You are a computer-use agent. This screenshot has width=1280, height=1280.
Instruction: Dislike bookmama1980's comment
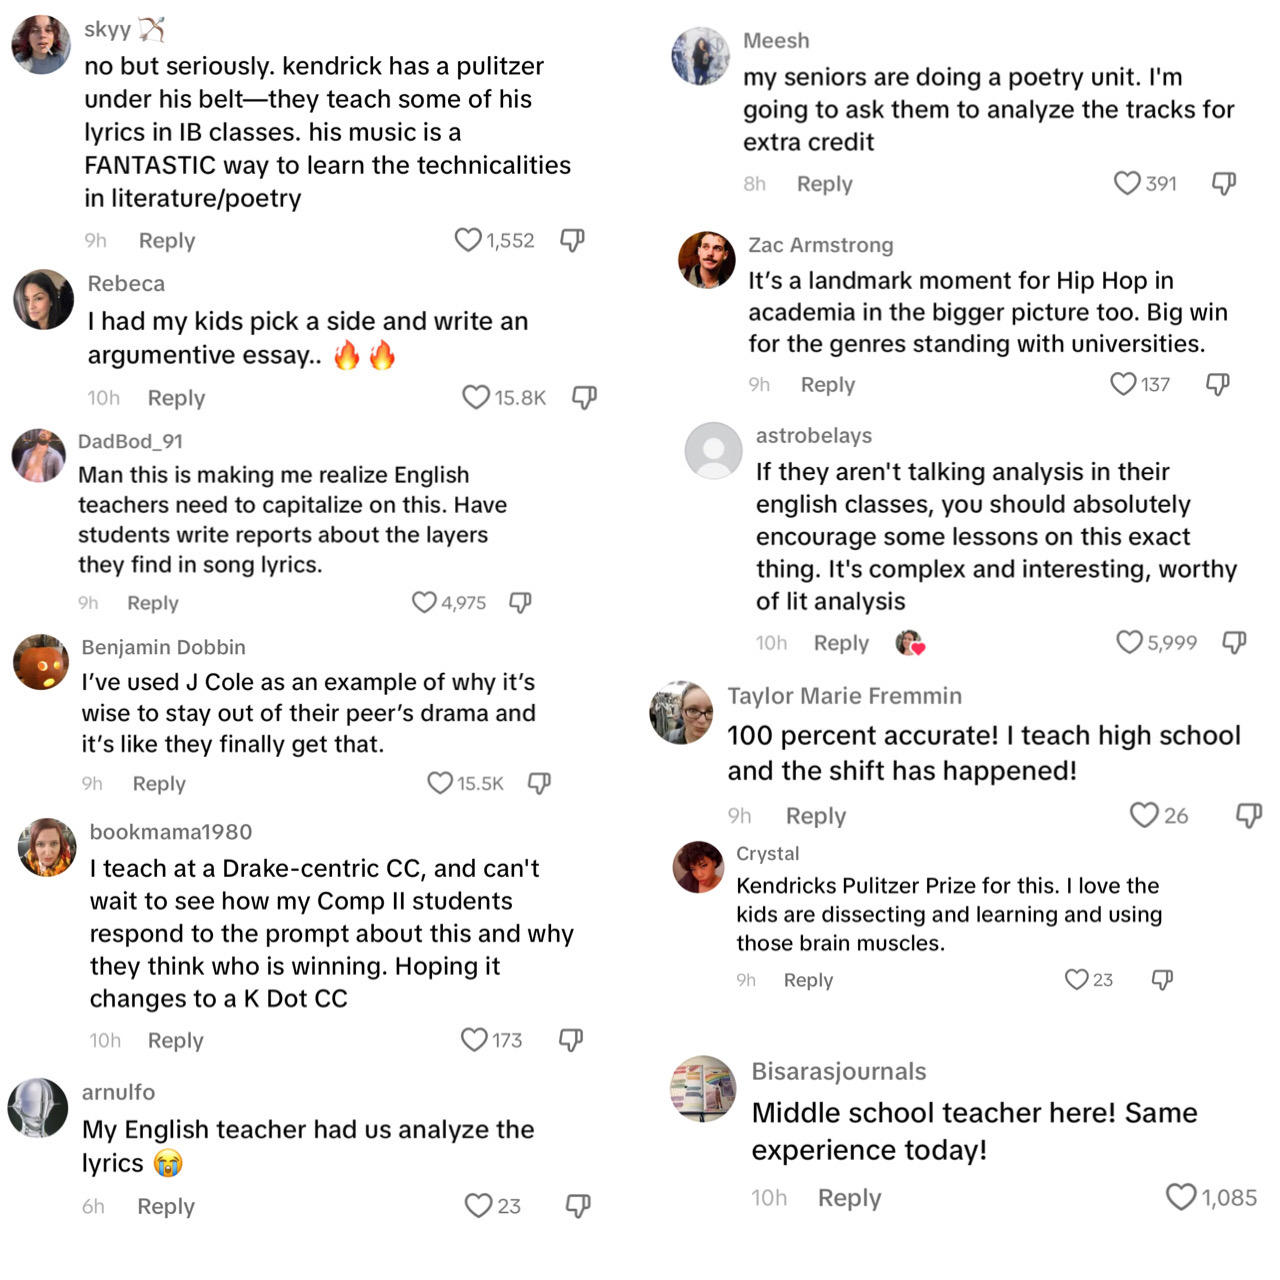[x=570, y=1040]
